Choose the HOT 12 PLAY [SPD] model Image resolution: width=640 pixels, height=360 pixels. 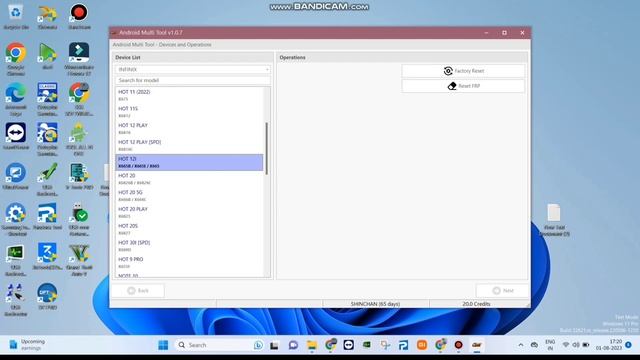pyautogui.click(x=189, y=145)
